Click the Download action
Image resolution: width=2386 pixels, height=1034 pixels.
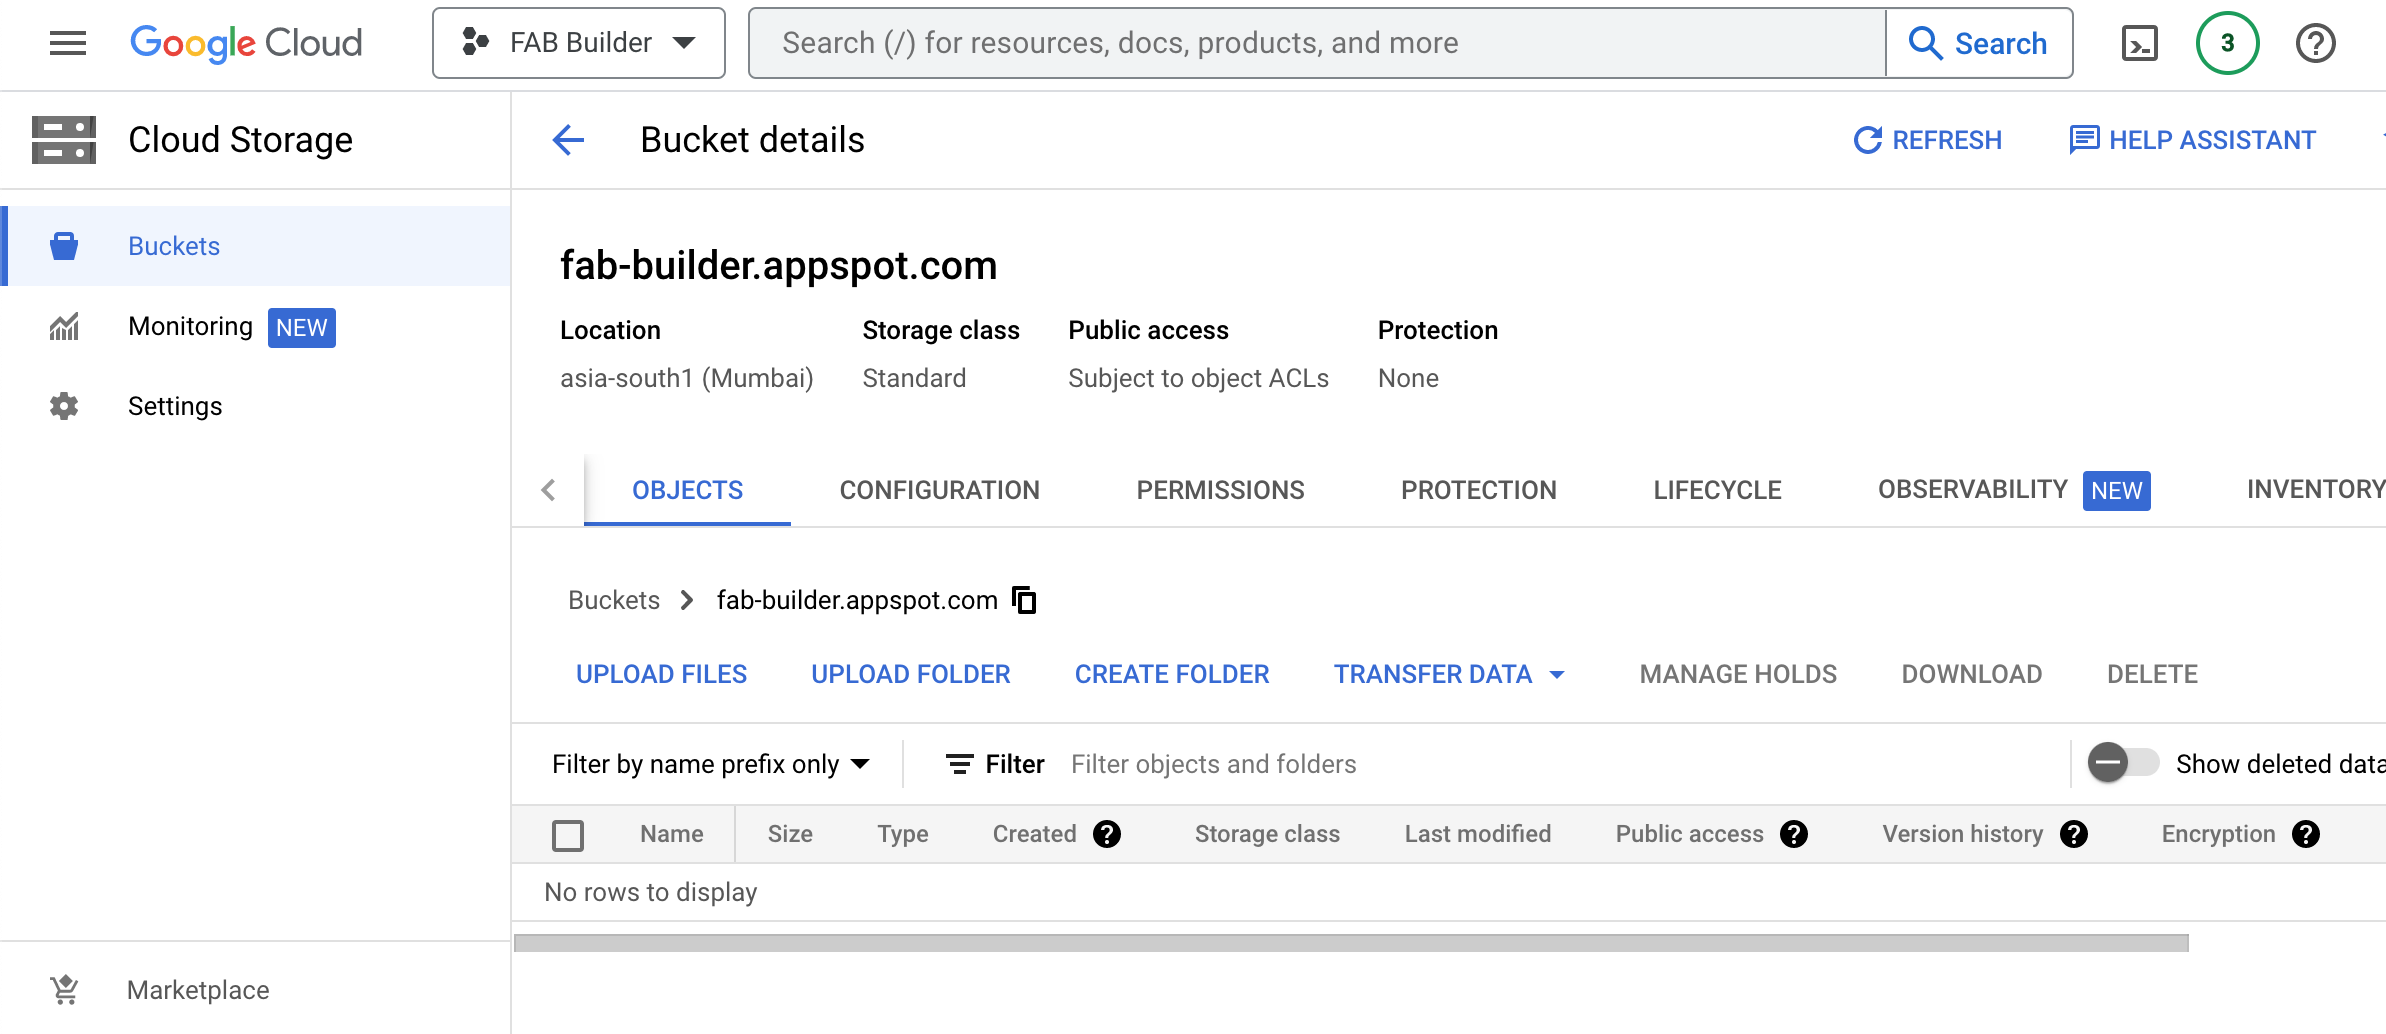click(x=1972, y=674)
